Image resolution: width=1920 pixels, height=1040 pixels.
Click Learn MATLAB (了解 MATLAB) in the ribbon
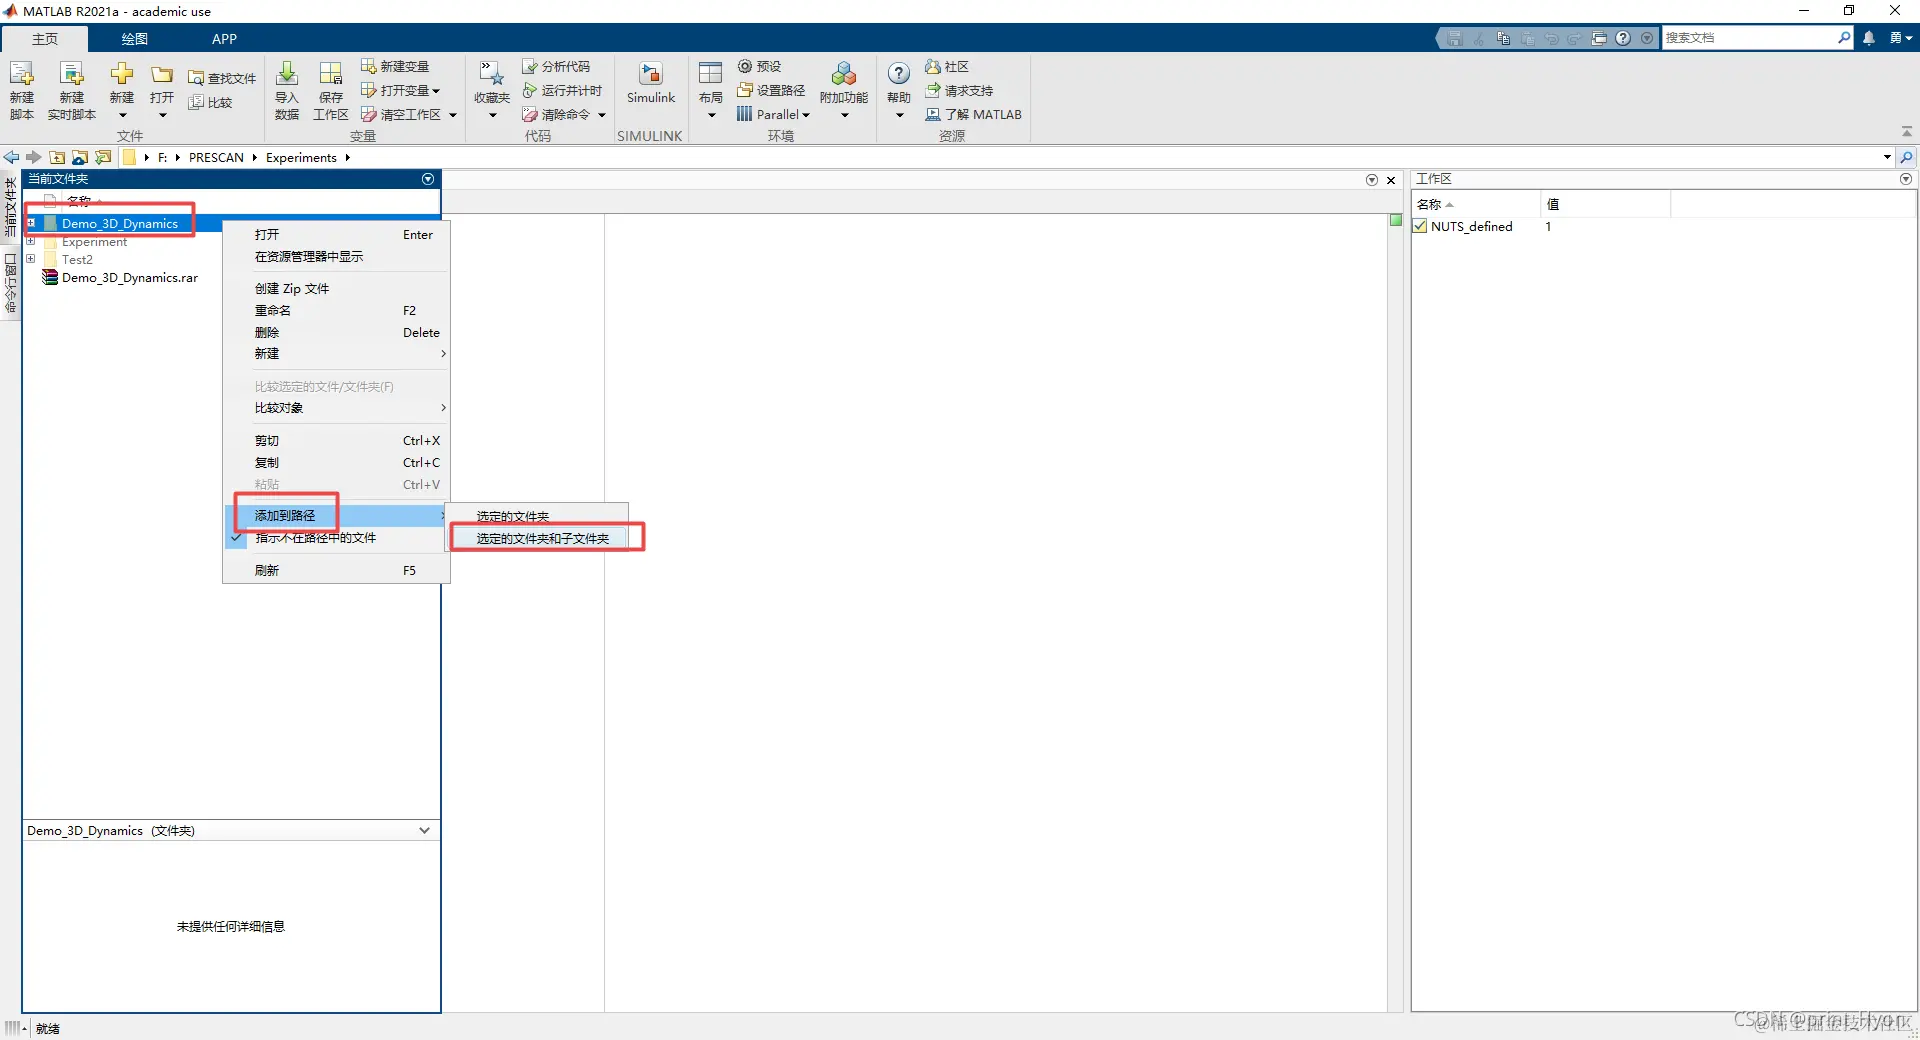[973, 114]
